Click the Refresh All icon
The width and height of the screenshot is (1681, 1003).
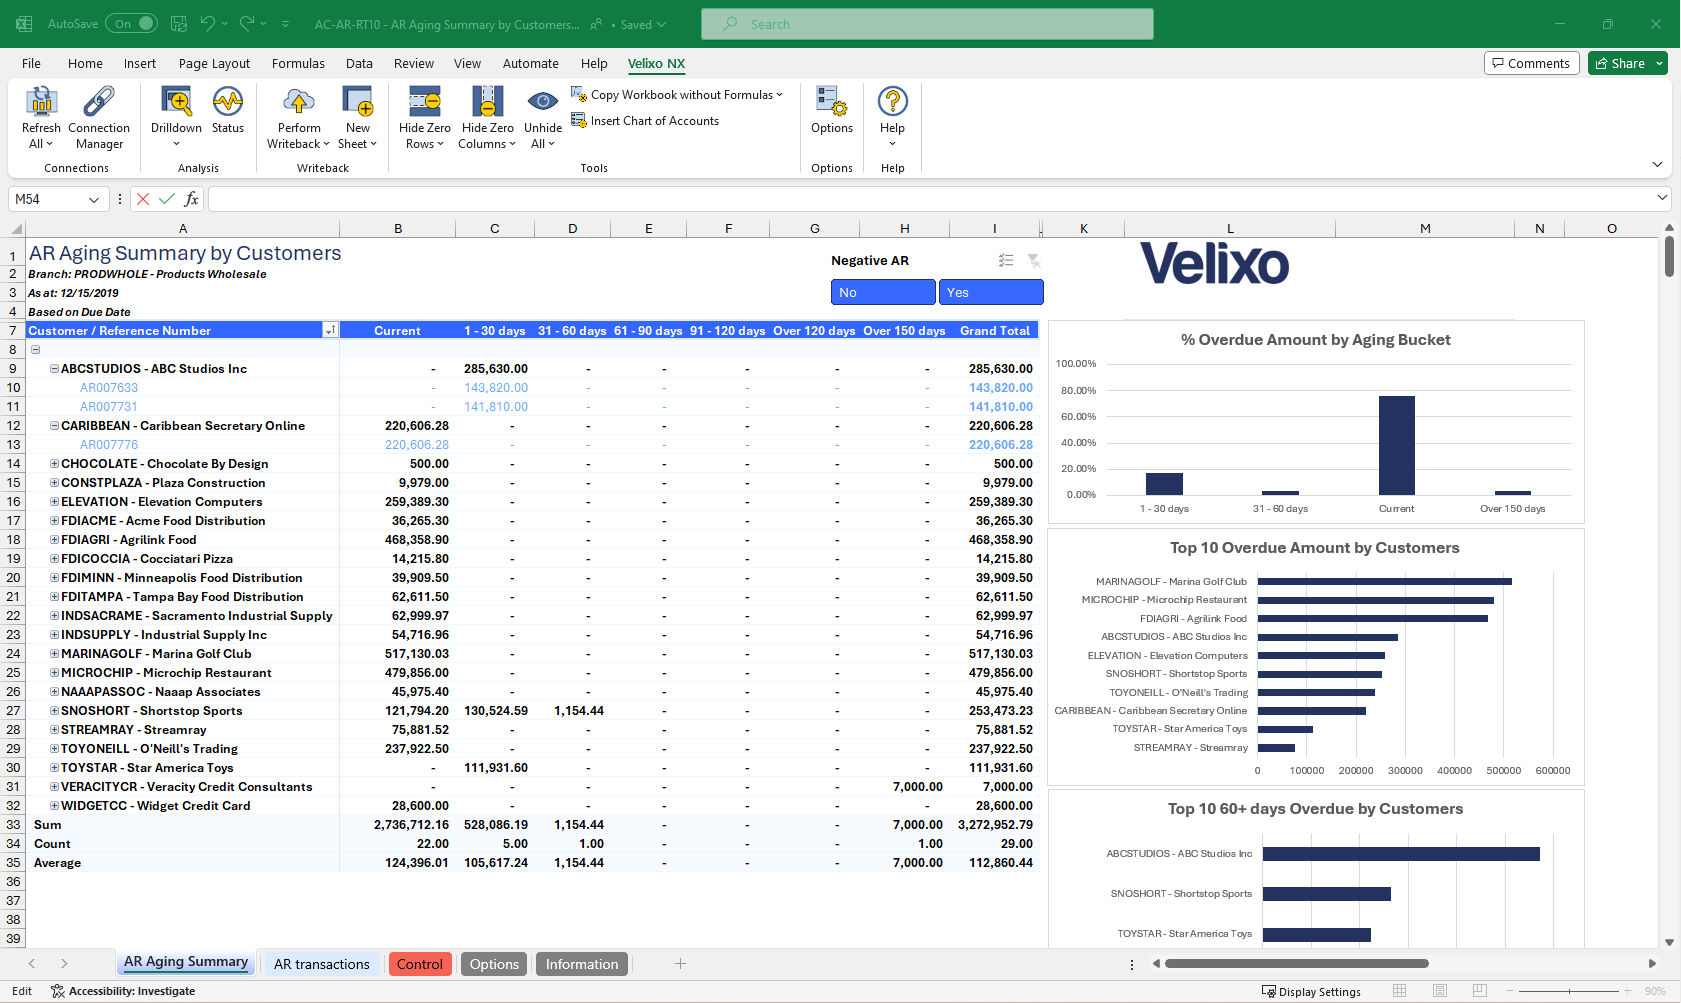(41, 102)
